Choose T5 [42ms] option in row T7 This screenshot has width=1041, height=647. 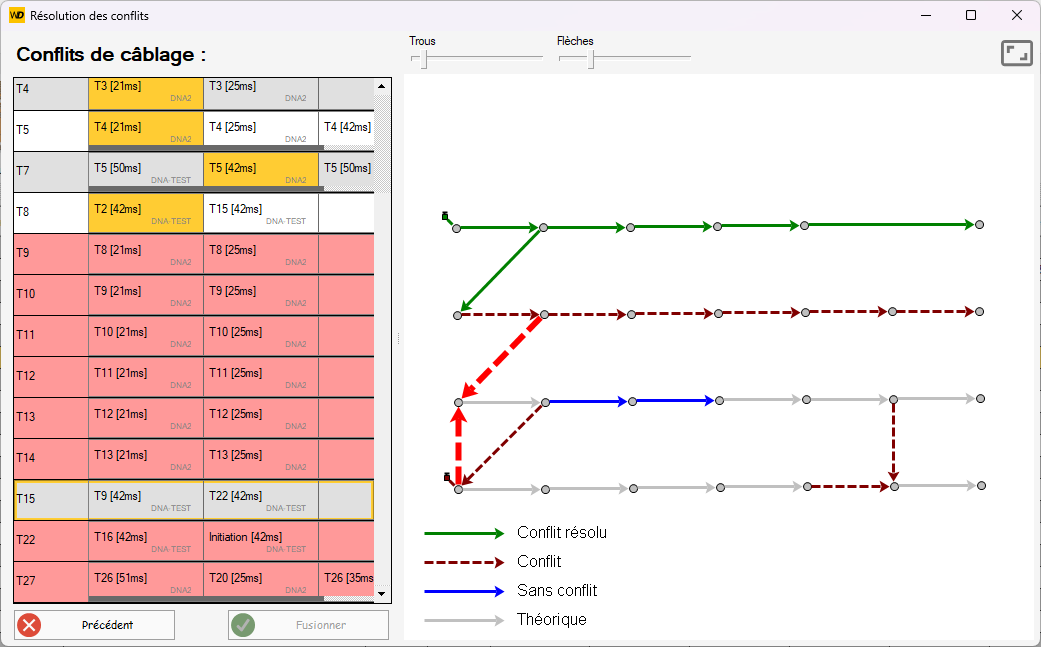point(260,173)
